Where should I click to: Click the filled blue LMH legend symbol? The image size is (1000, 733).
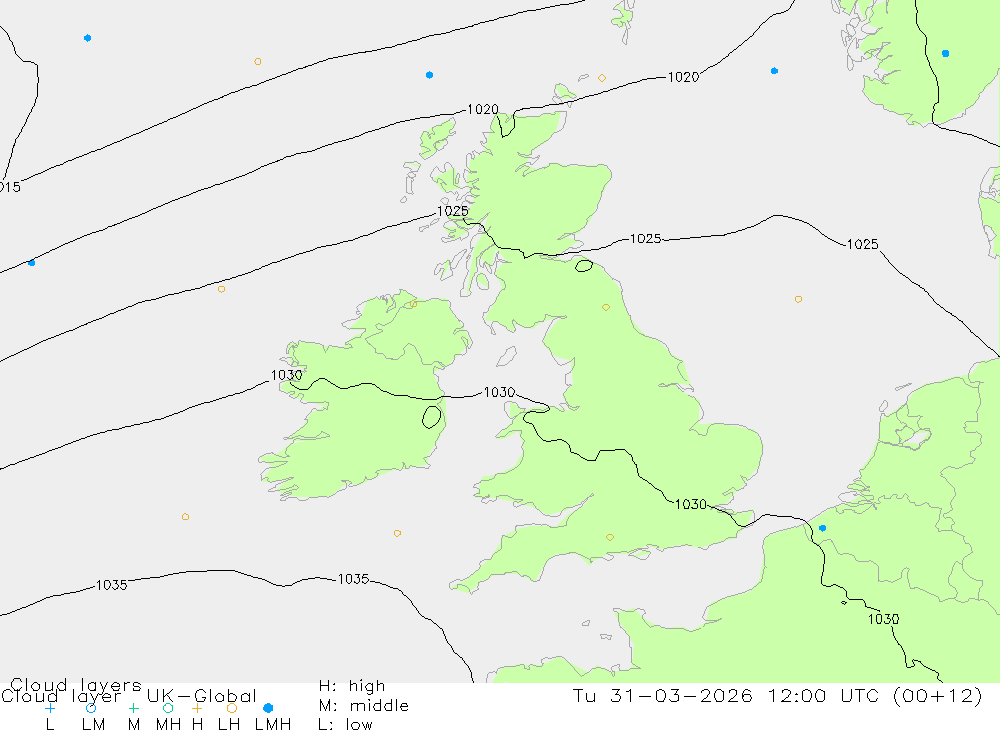(x=268, y=708)
